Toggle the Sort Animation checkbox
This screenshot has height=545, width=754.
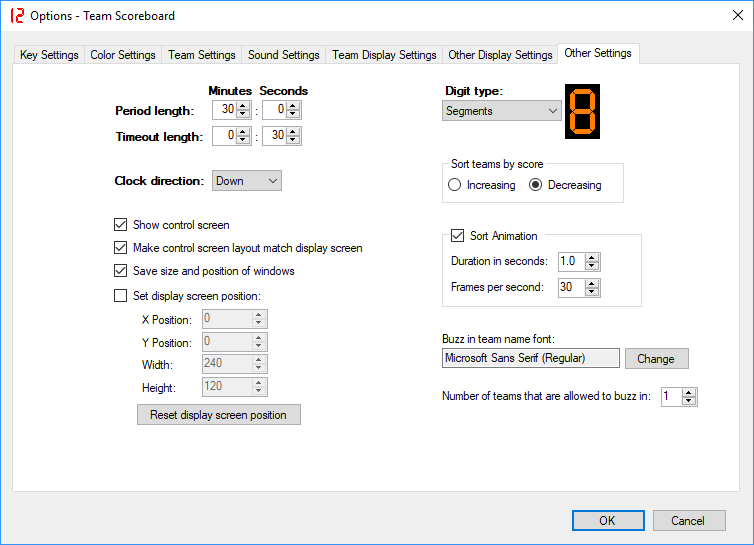458,236
